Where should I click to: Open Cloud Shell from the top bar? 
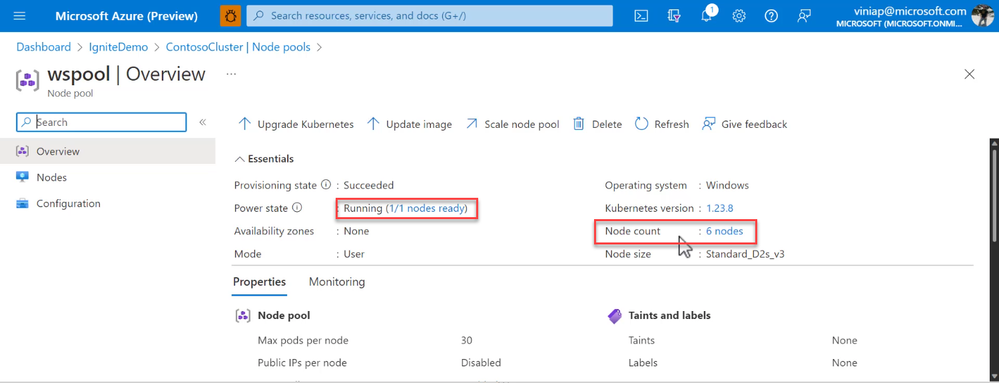642,16
